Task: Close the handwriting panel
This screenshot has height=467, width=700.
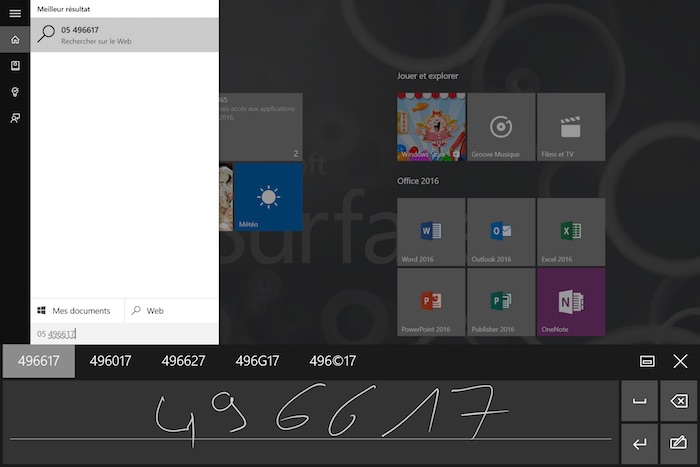Action: (x=680, y=361)
